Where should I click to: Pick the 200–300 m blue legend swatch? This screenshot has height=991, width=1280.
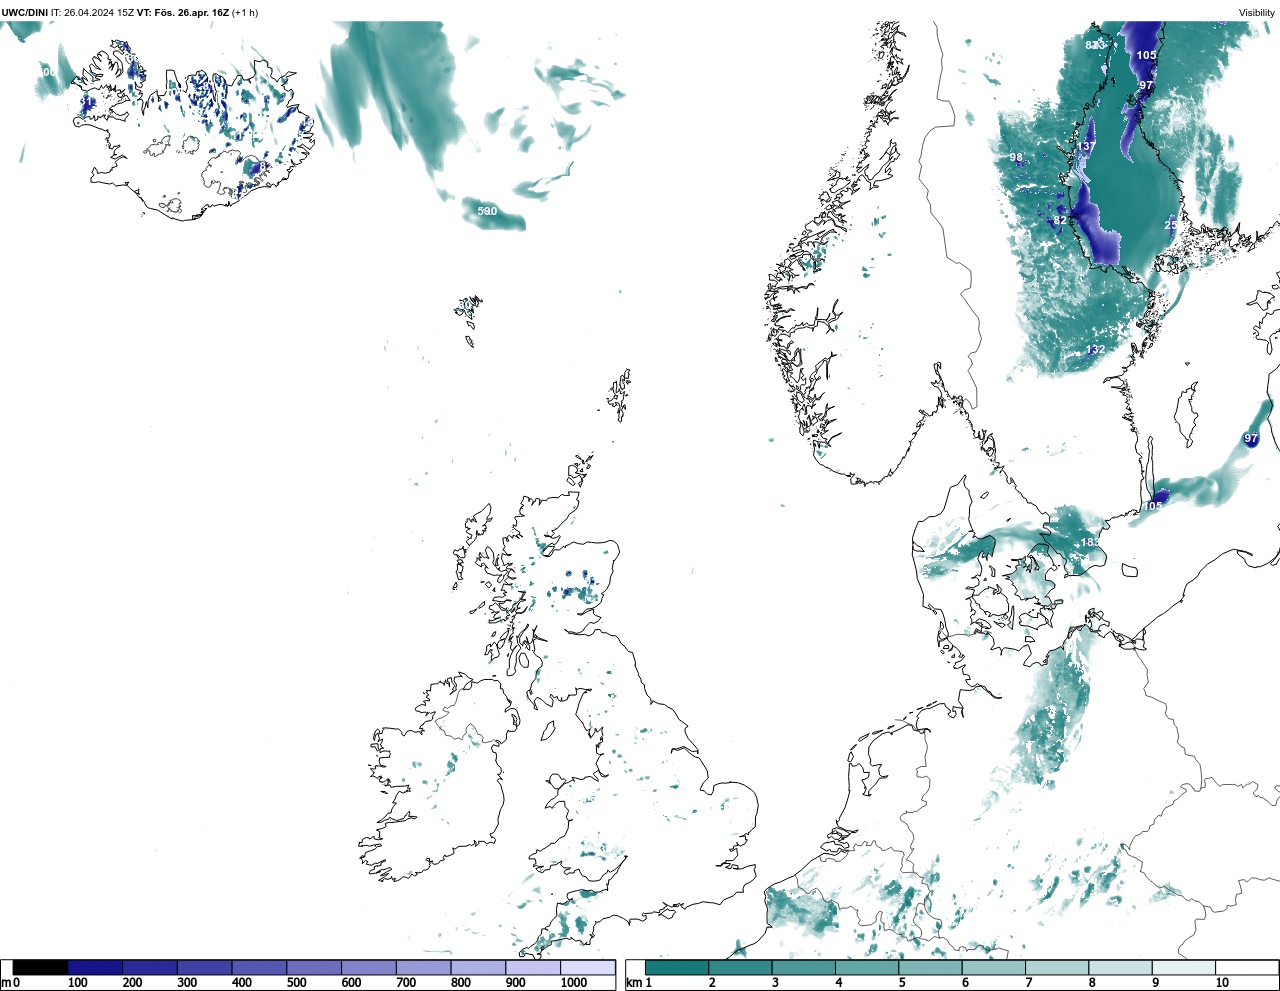pos(150,967)
